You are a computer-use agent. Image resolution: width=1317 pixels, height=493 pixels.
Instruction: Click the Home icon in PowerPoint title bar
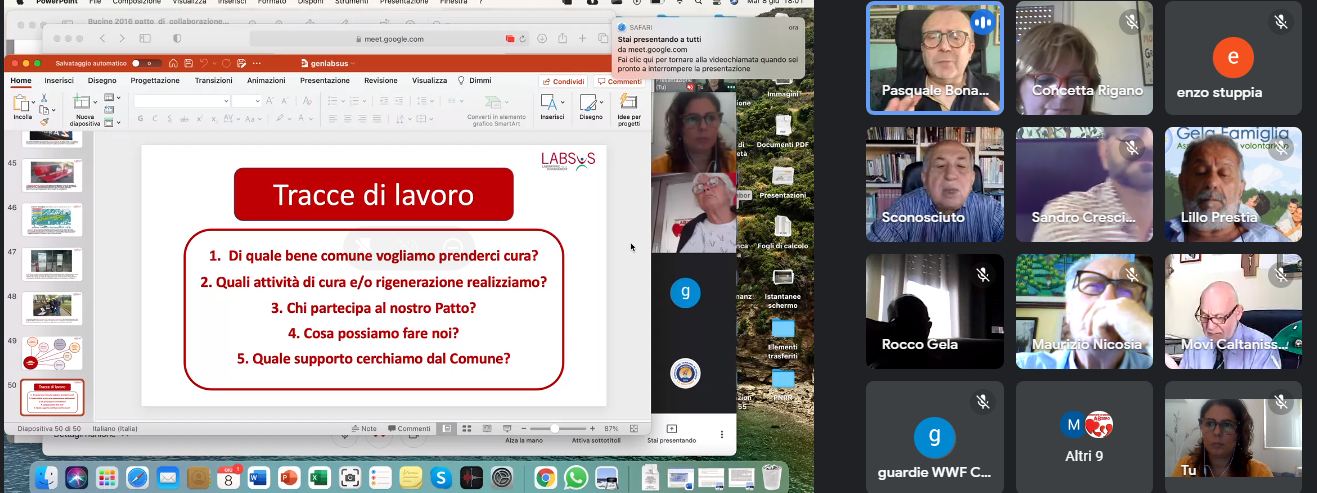point(173,63)
